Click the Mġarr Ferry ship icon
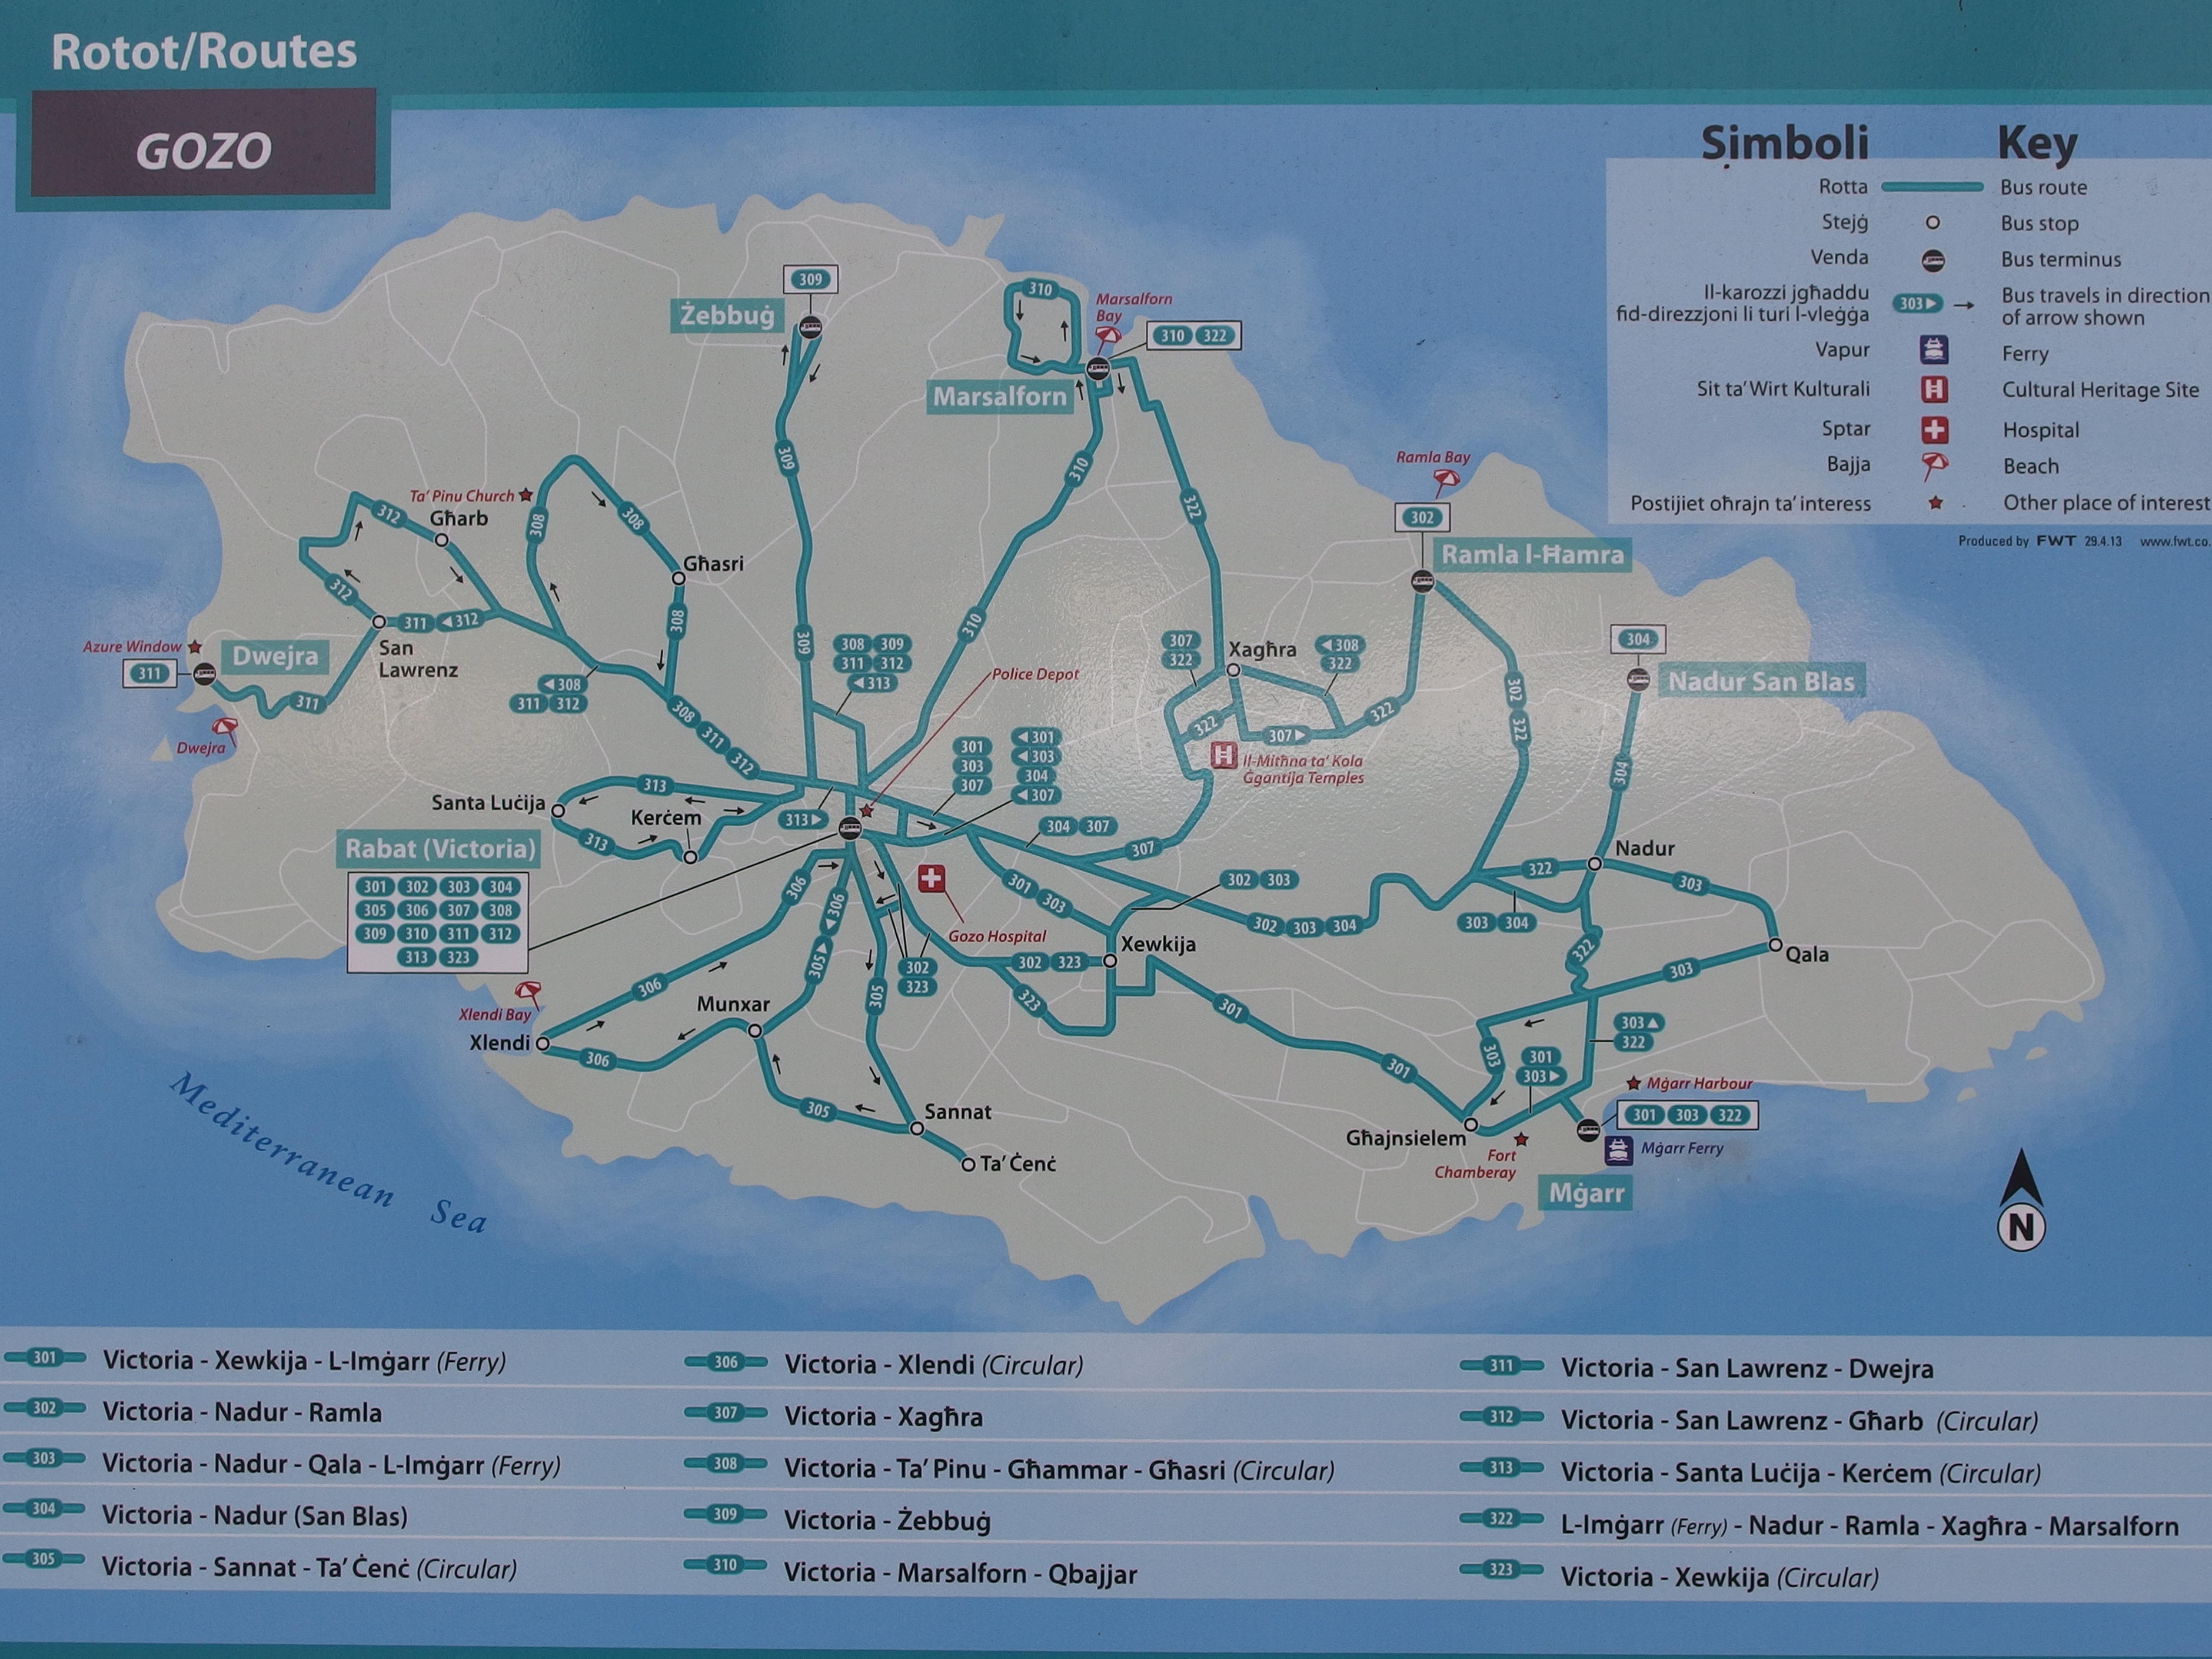 [x=1619, y=1150]
